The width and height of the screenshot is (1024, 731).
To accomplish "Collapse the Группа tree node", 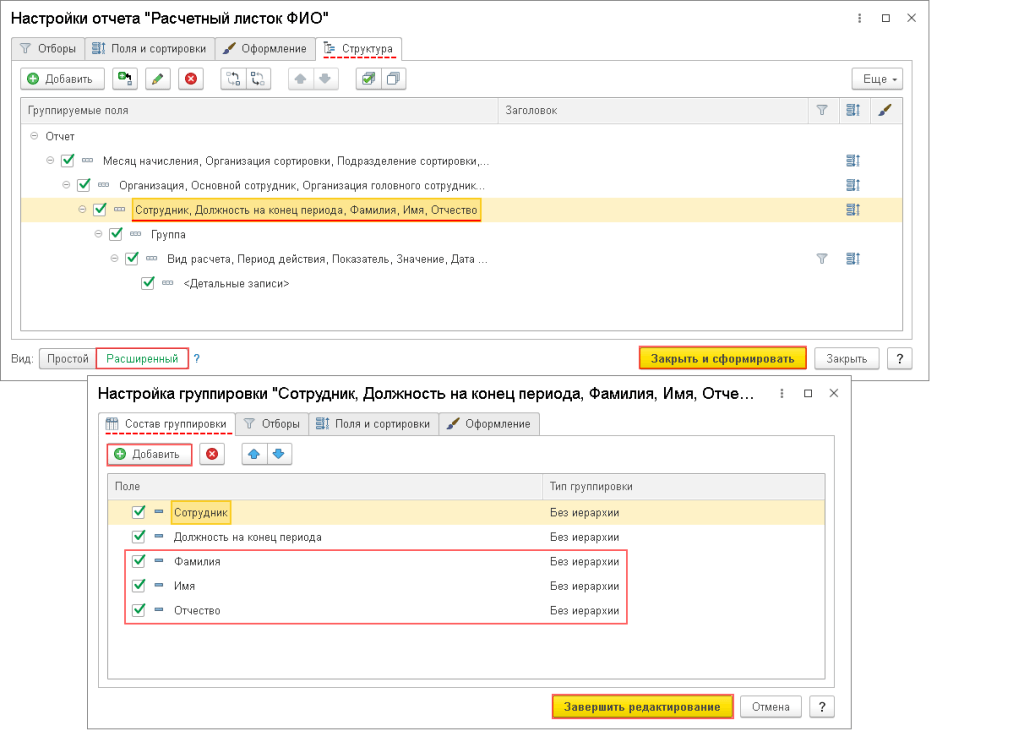I will (x=98, y=234).
